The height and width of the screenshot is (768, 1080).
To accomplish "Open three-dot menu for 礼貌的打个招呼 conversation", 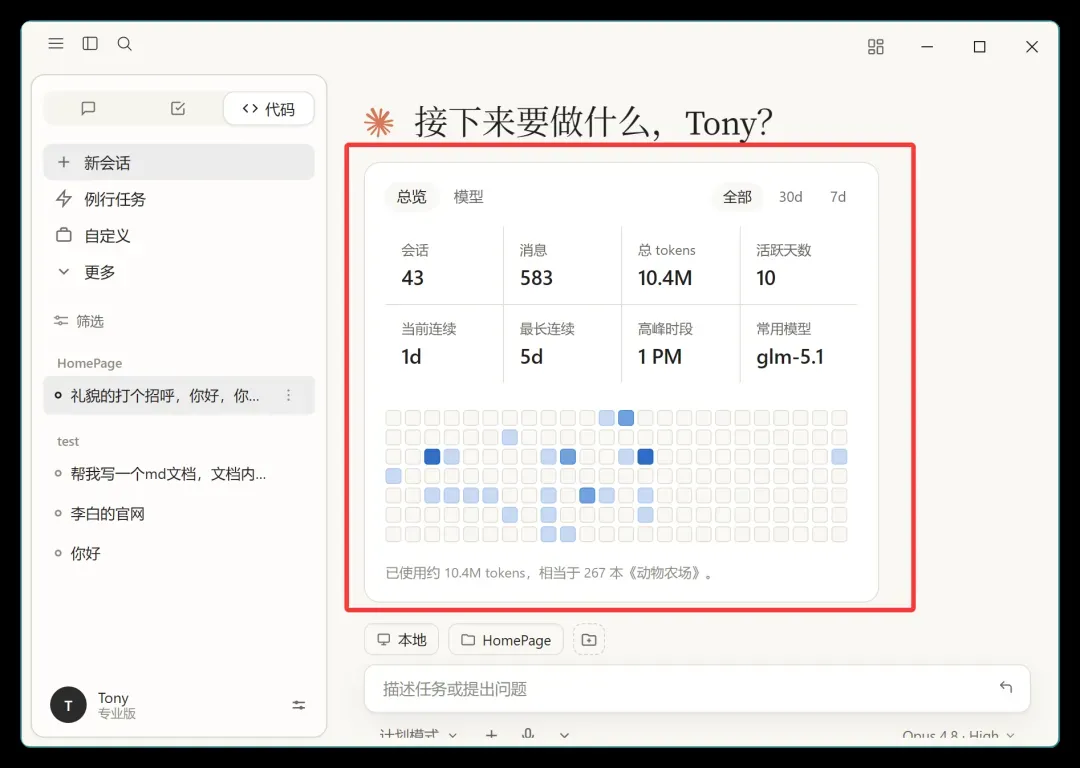I will tap(289, 395).
